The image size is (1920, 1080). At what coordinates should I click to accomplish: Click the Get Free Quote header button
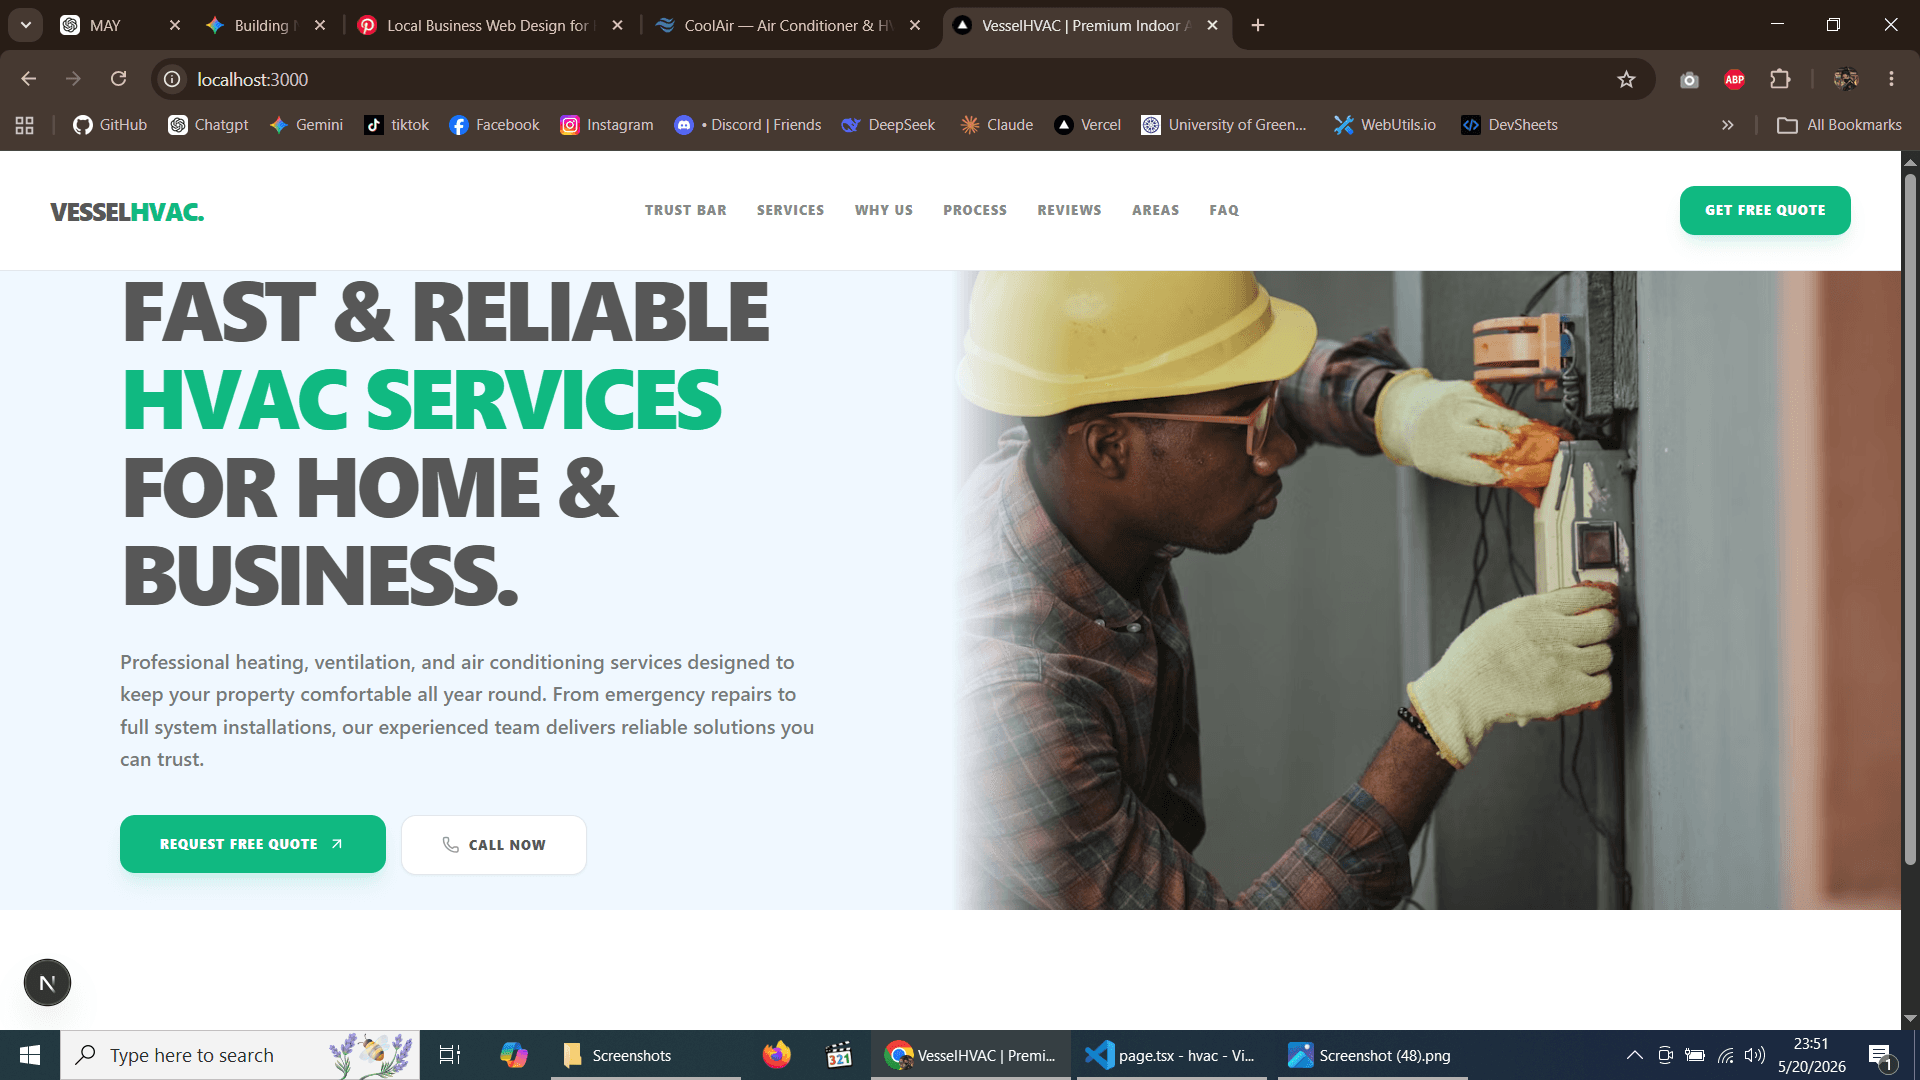[x=1765, y=210]
